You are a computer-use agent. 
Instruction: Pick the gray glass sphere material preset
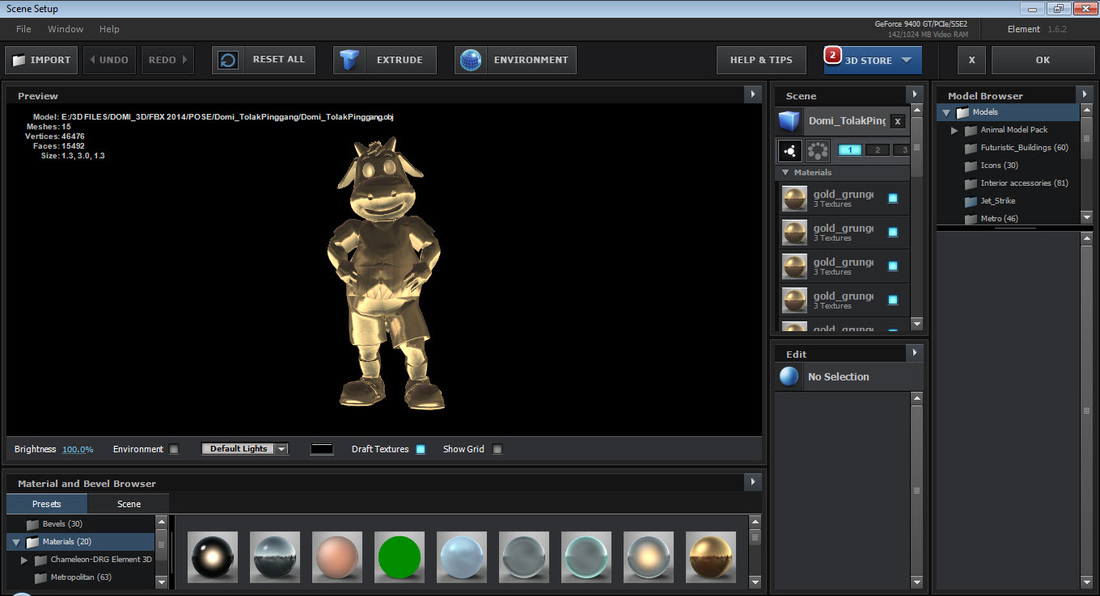point(524,557)
